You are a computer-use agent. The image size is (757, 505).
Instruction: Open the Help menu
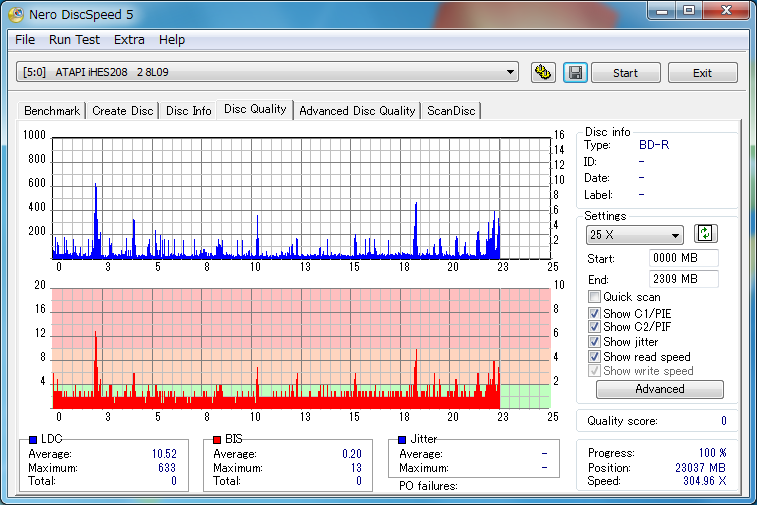[x=172, y=40]
